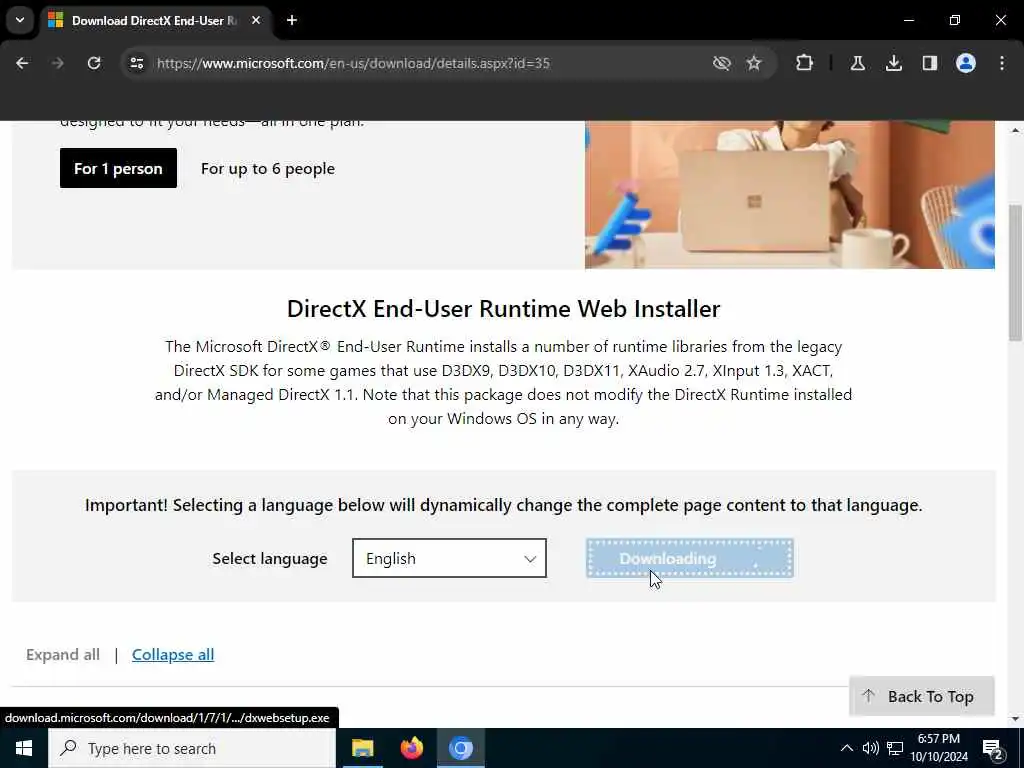Viewport: 1024px width, 768px height.
Task: Click Collapse all link
Action: coord(173,654)
